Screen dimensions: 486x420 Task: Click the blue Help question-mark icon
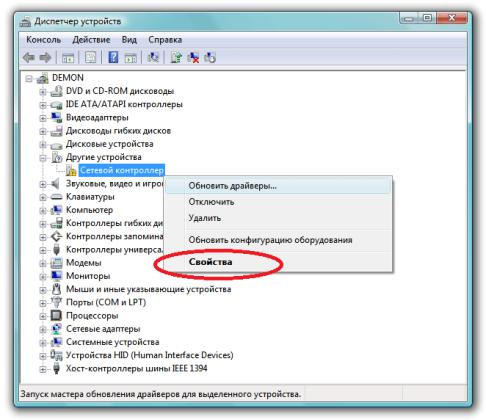click(113, 57)
